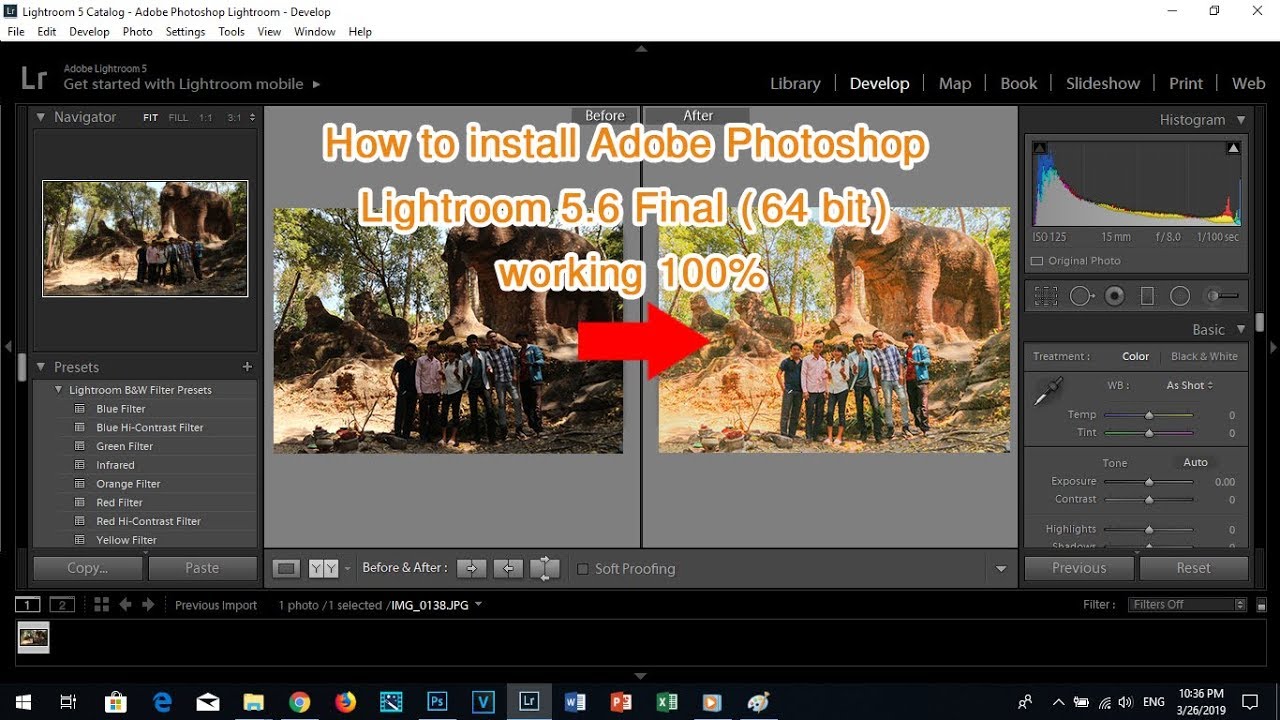1280x720 pixels.
Task: Open Photoshop from the taskbar
Action: (437, 701)
